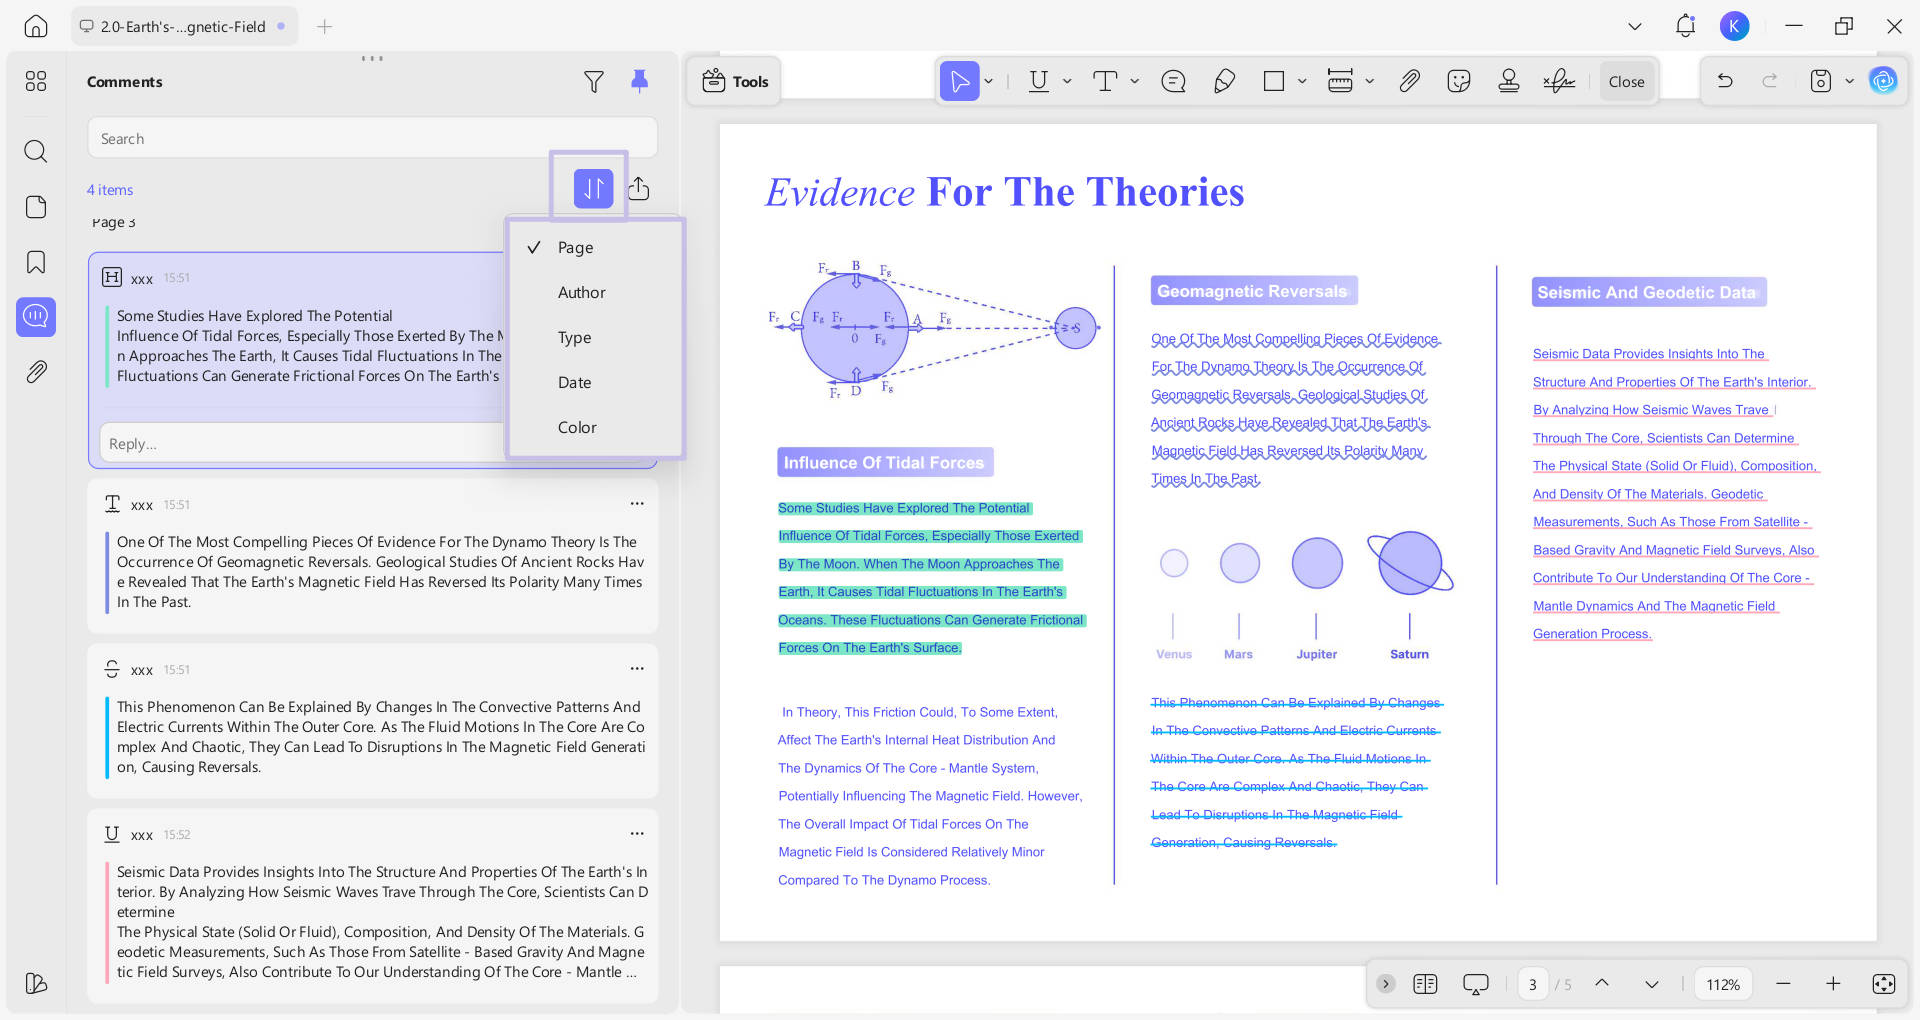Open the zoom level 112% dropdown

(1723, 984)
